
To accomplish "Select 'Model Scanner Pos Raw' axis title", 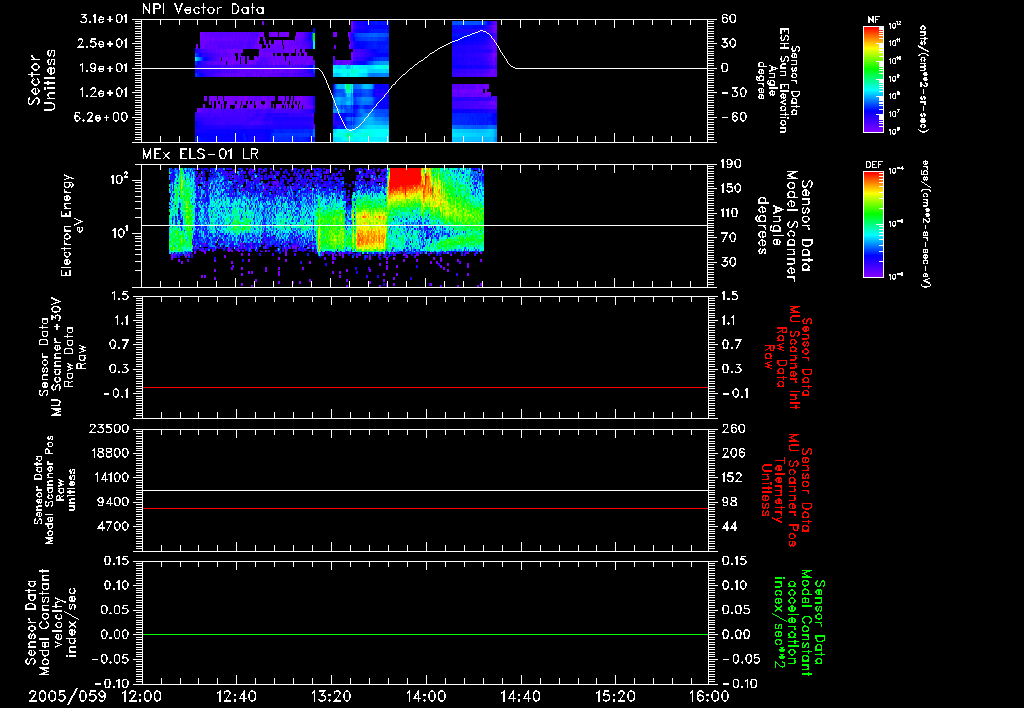I will [x=55, y=490].
